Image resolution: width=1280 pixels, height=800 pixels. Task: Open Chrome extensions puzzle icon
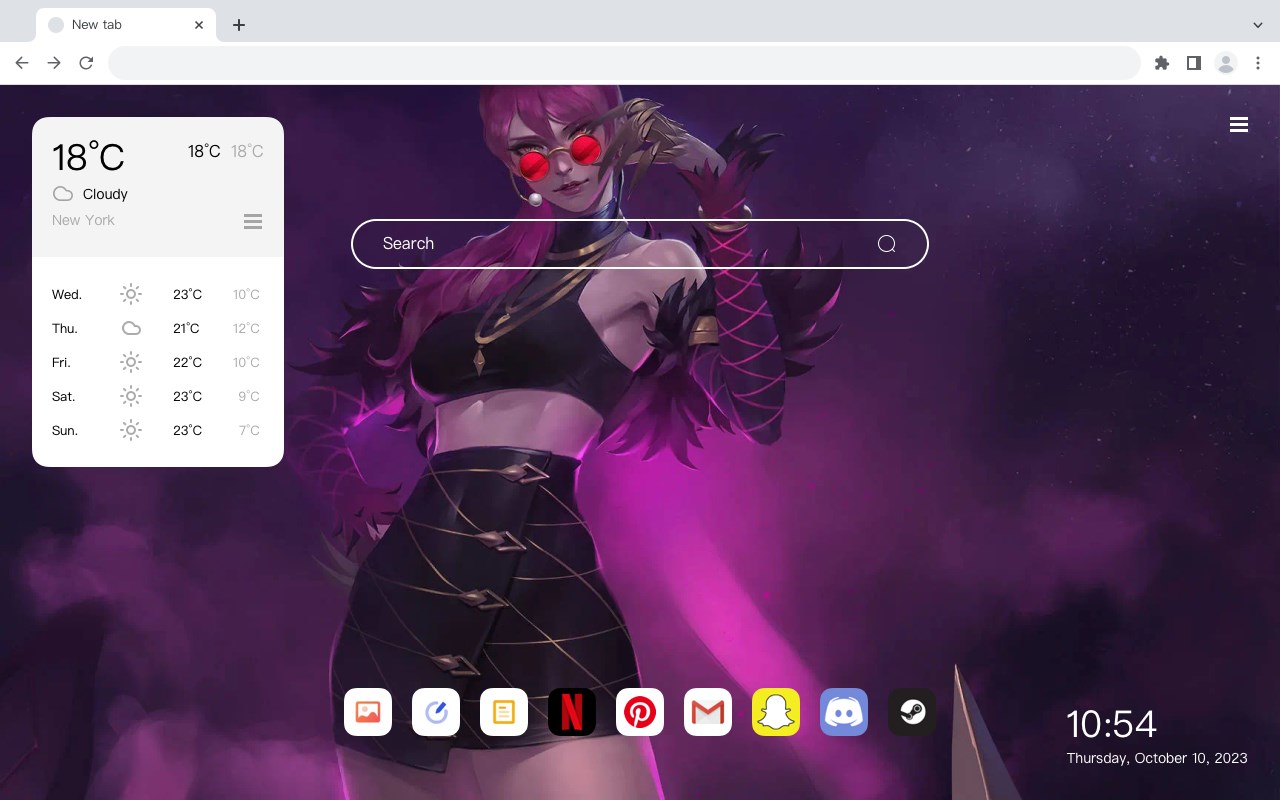[1161, 63]
